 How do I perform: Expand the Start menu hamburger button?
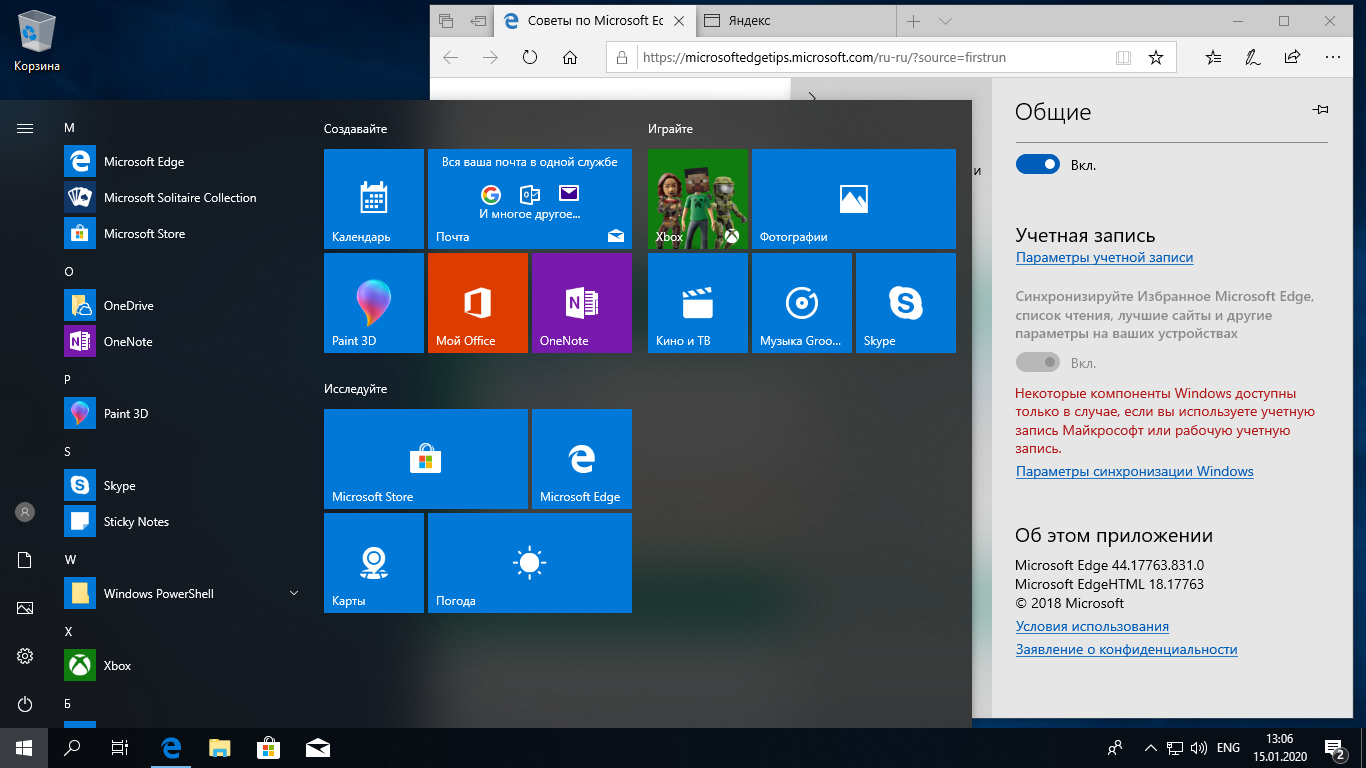[x=25, y=128]
